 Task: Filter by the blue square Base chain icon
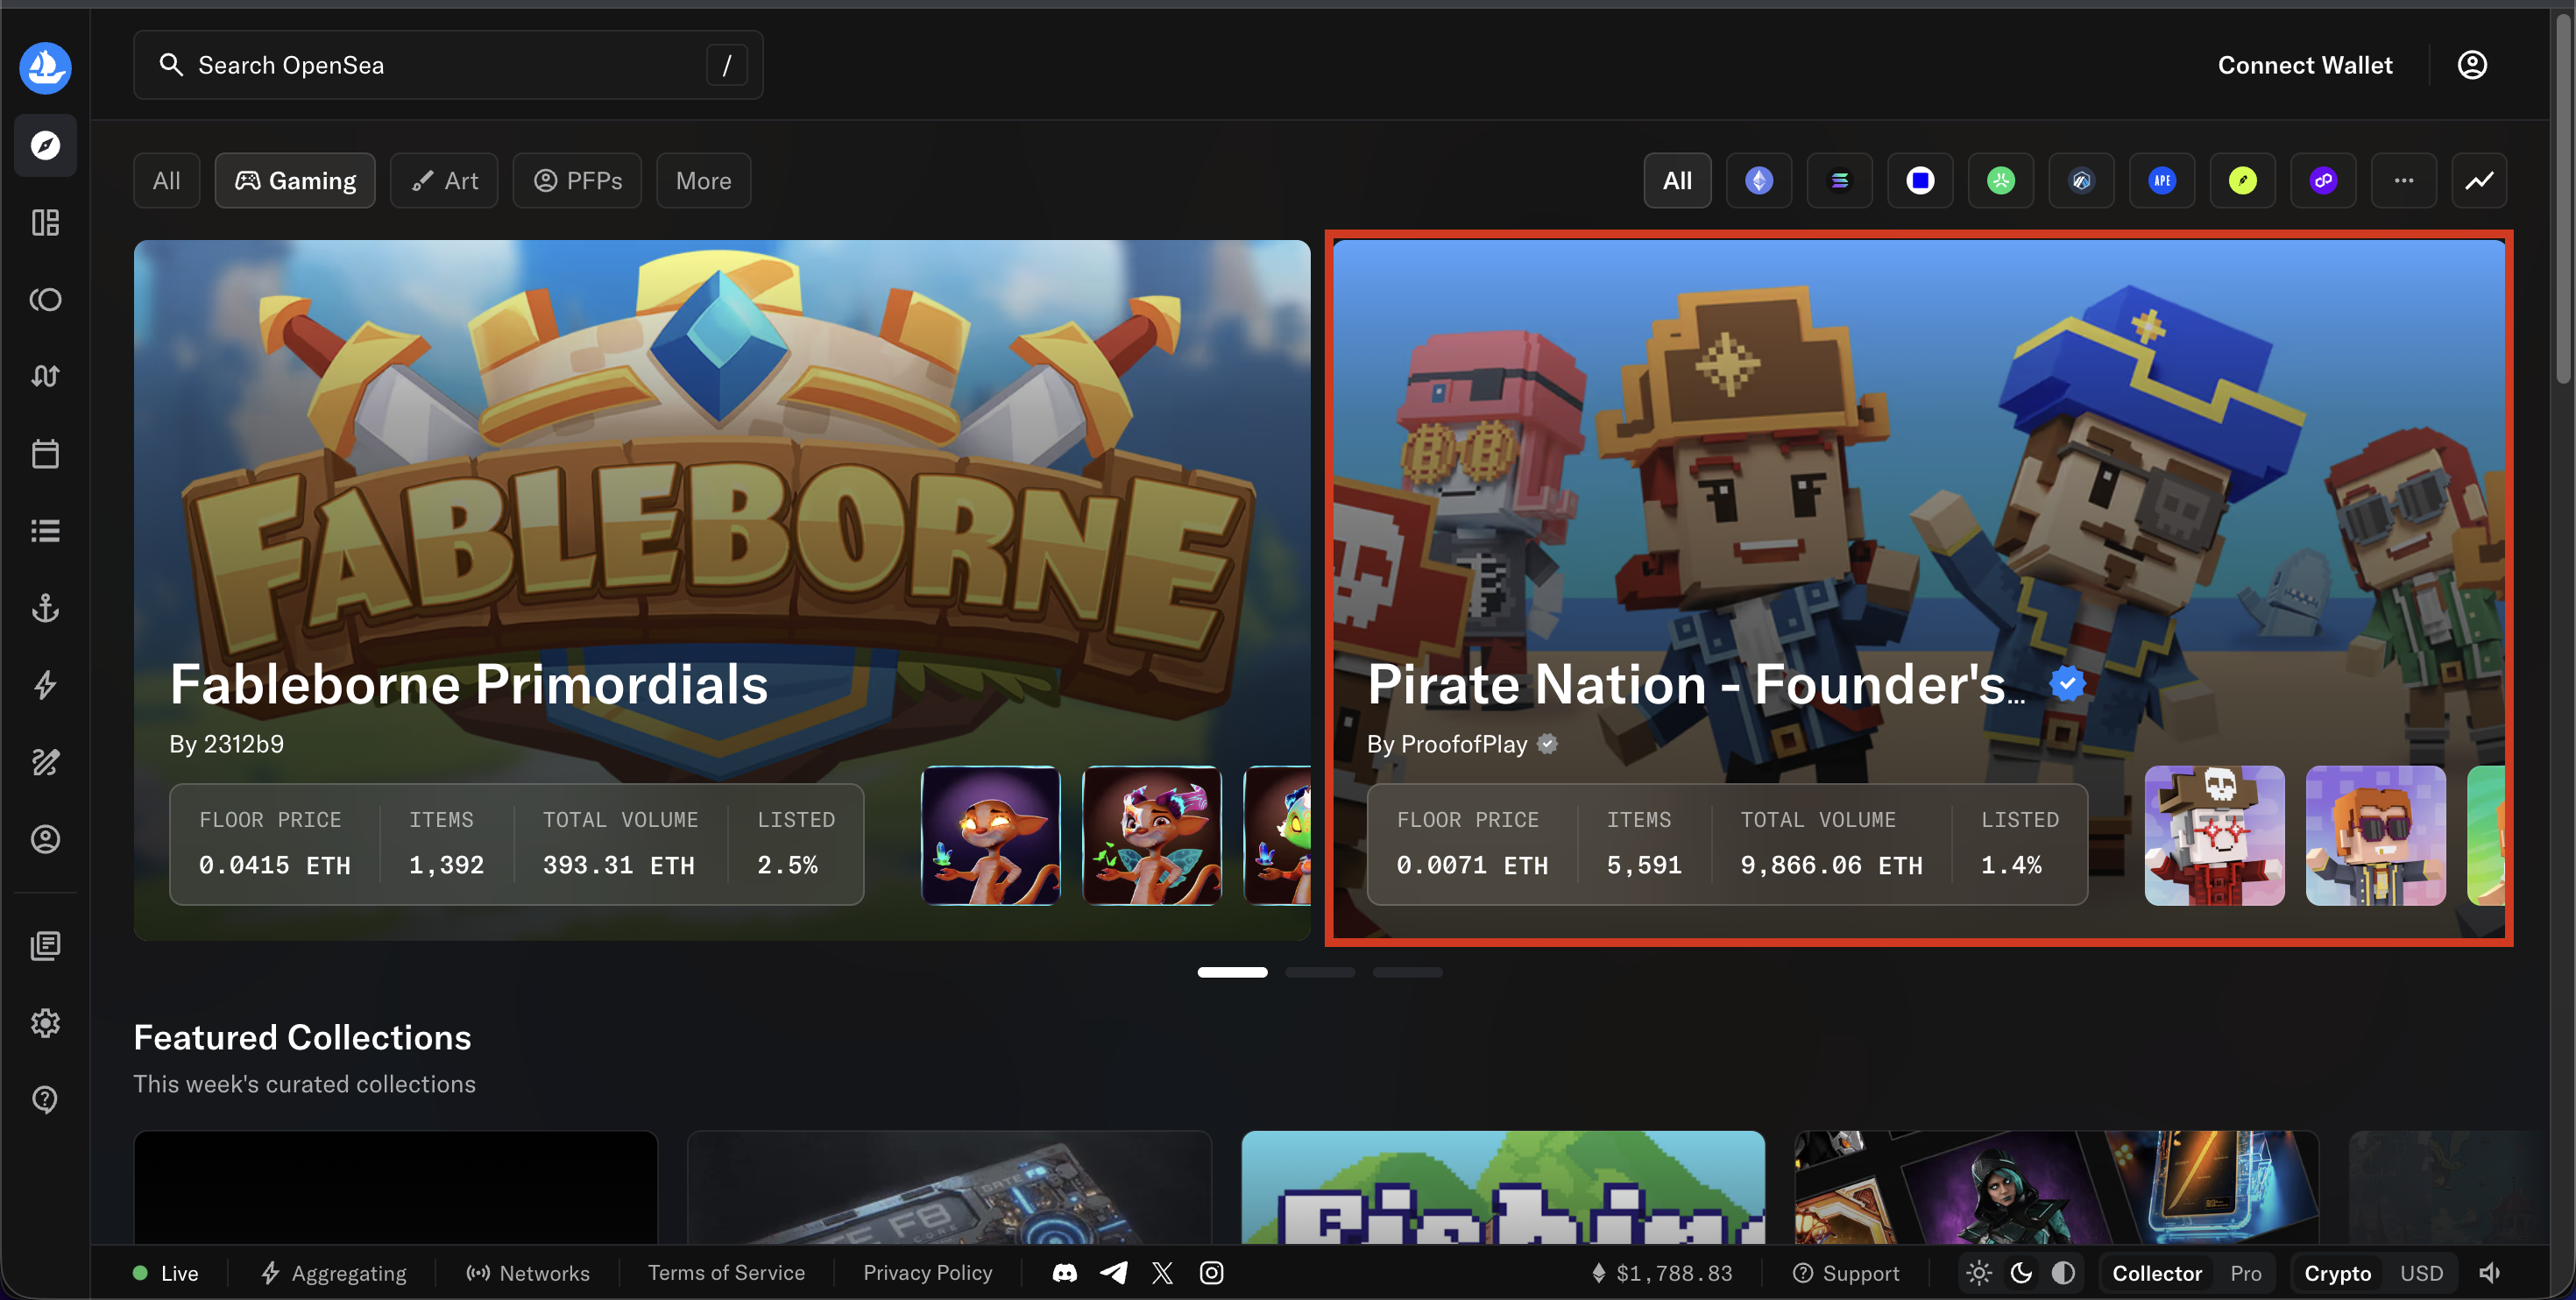(1920, 181)
